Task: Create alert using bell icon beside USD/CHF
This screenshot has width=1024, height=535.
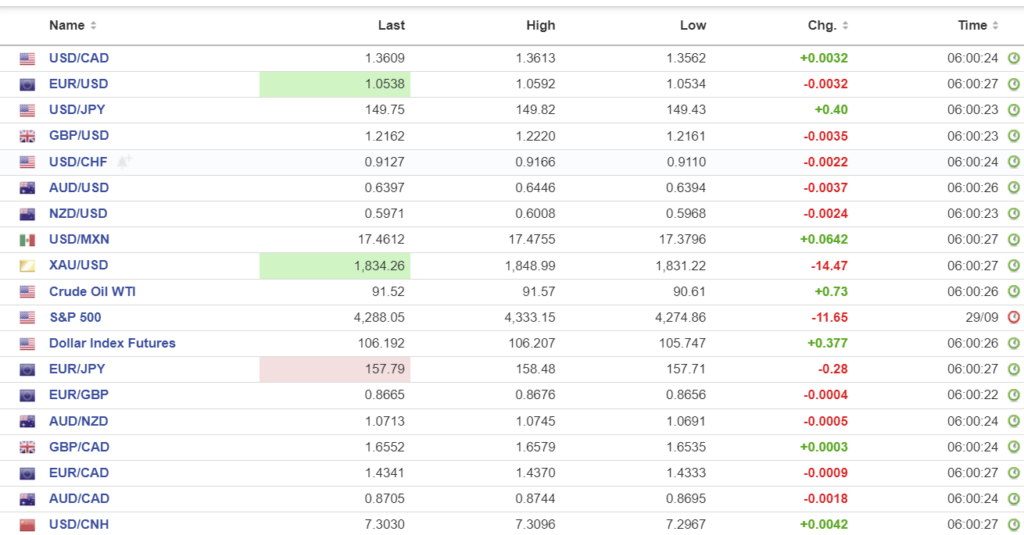Action: click(x=125, y=161)
